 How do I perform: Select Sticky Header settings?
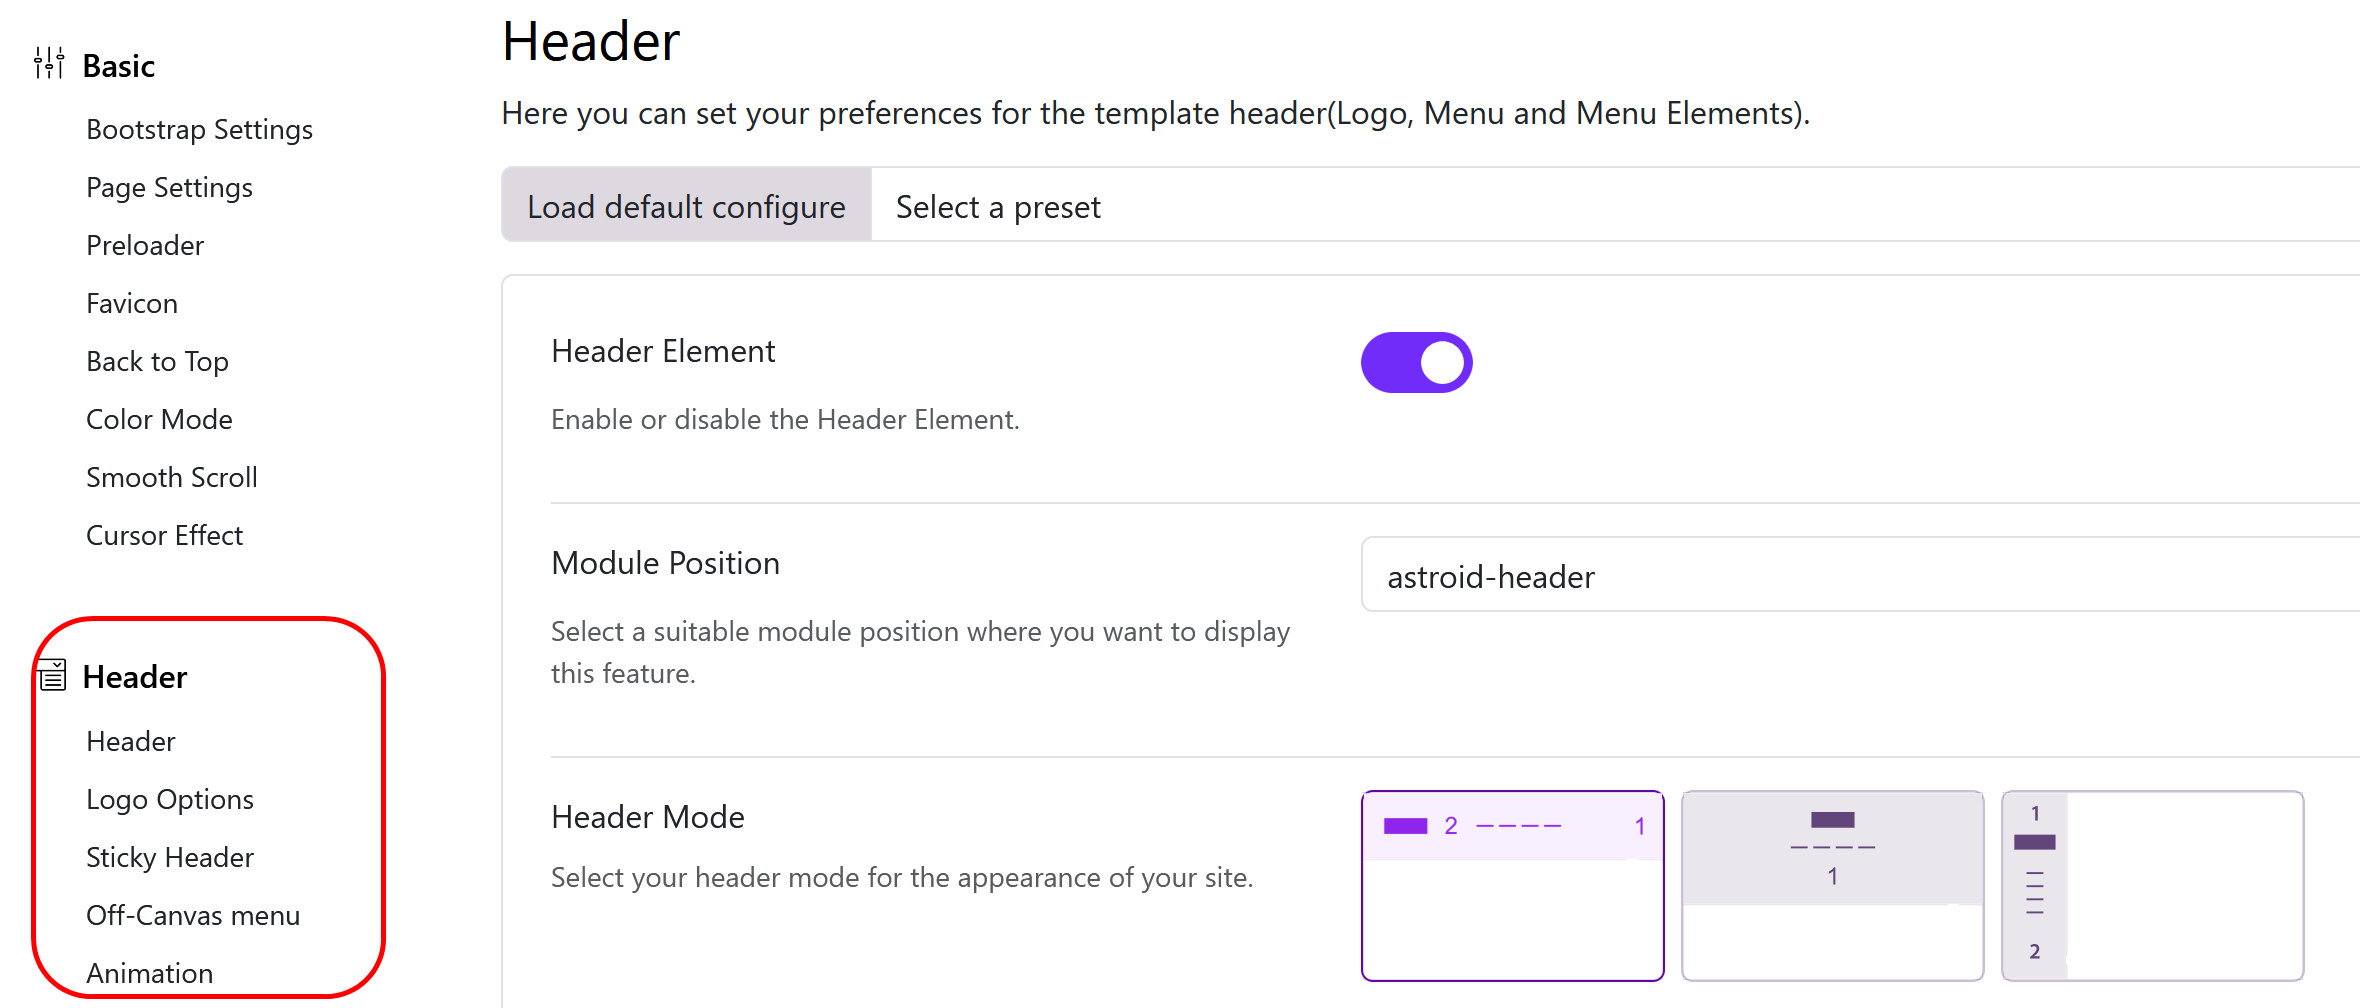click(169, 857)
